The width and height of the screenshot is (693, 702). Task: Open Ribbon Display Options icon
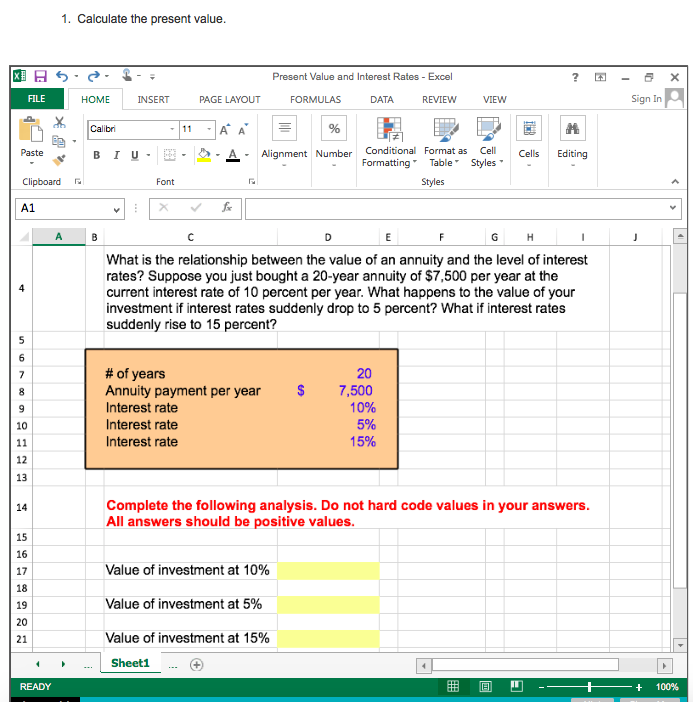[x=600, y=77]
